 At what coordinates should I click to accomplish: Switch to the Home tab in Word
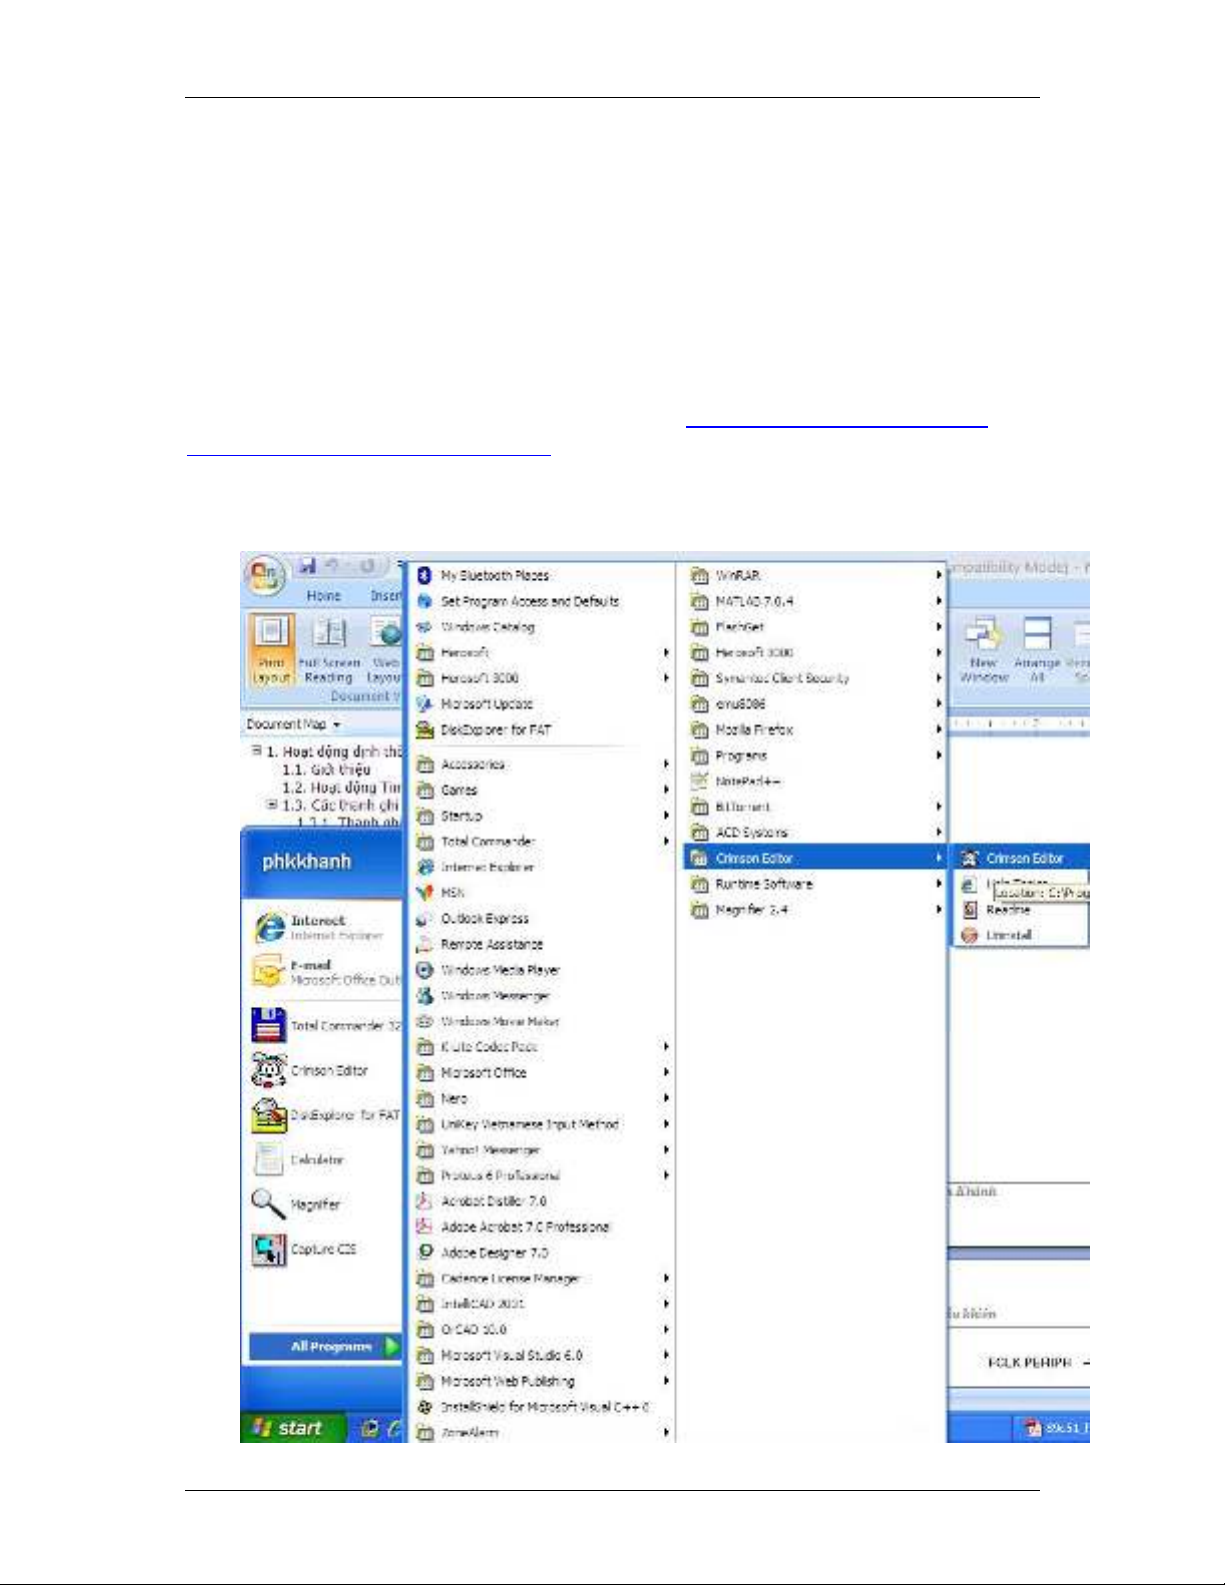[324, 596]
